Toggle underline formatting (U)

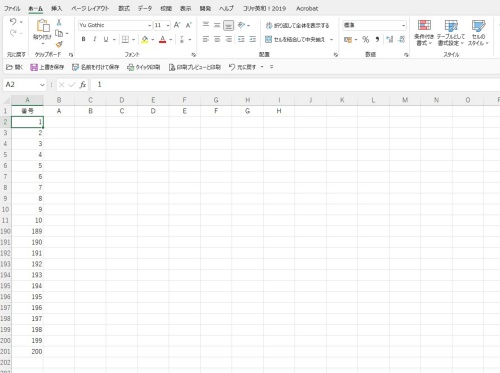pos(106,39)
